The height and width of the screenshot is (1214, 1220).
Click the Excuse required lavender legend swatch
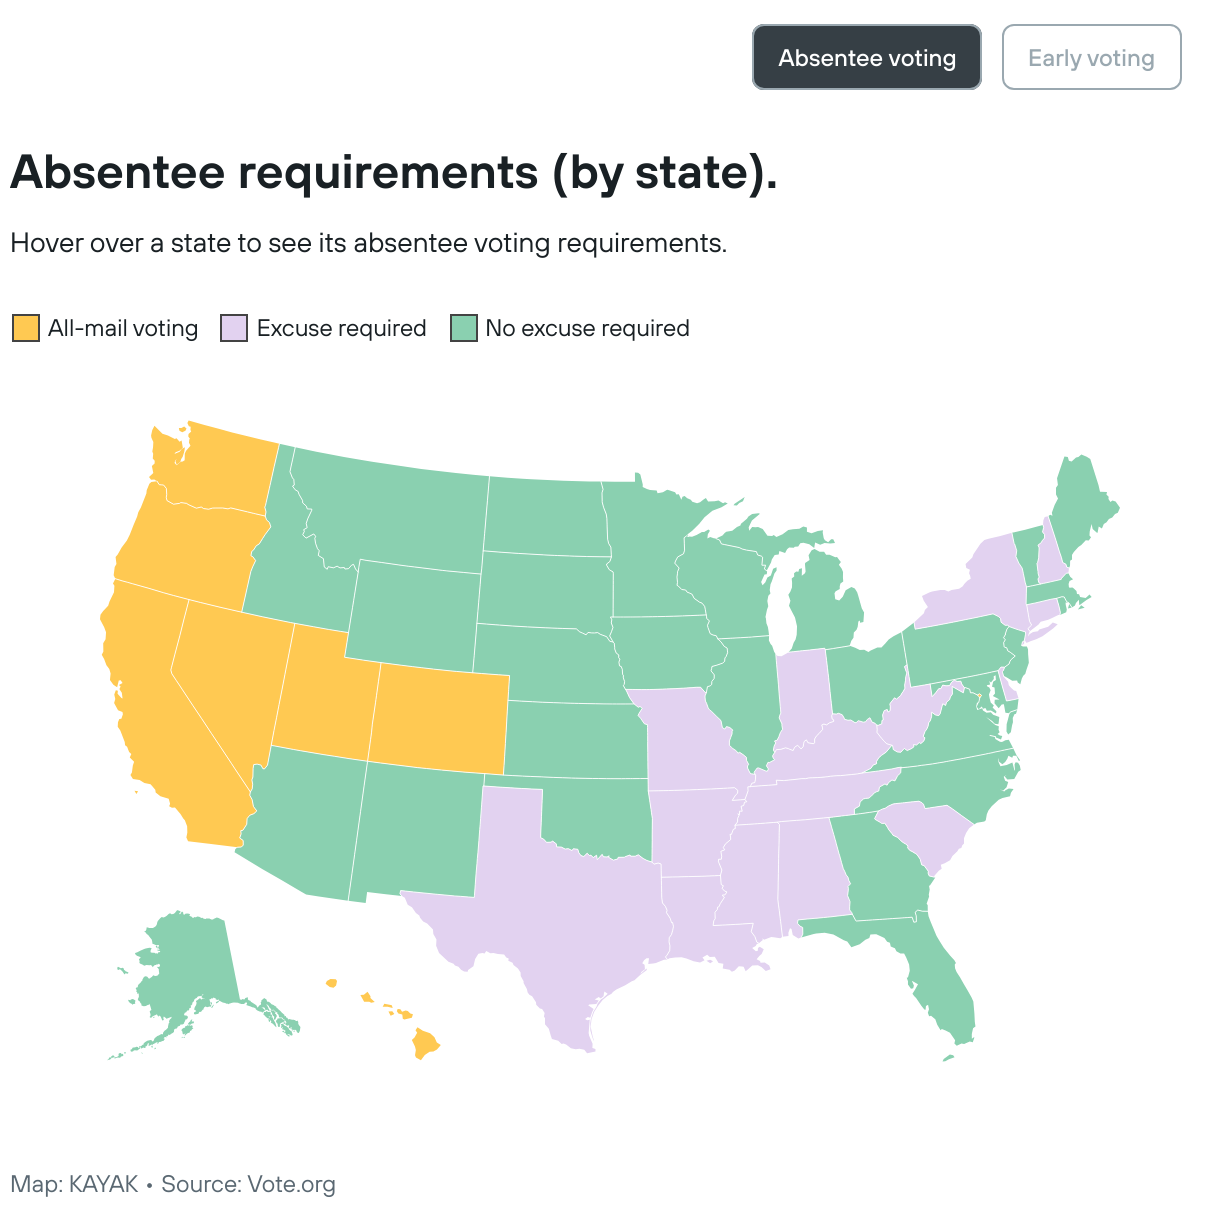pos(234,328)
